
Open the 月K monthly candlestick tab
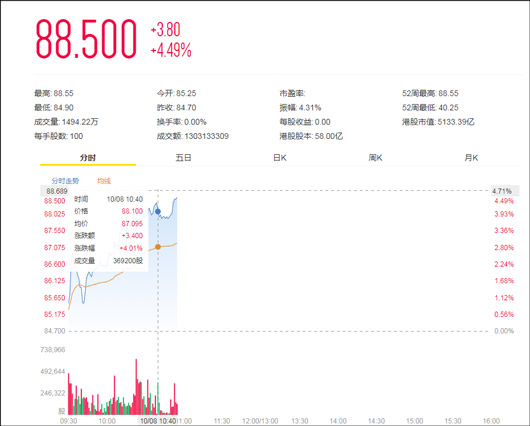tap(471, 158)
